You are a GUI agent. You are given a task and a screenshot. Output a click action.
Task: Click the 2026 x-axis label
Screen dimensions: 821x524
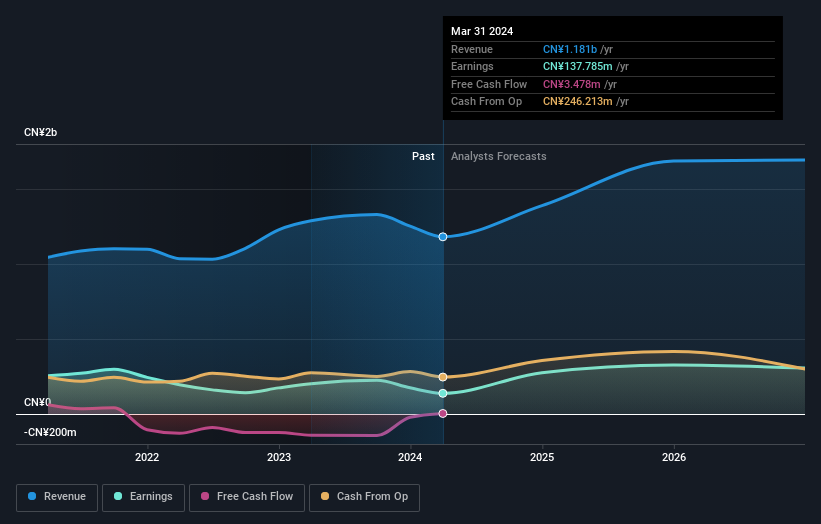(674, 457)
